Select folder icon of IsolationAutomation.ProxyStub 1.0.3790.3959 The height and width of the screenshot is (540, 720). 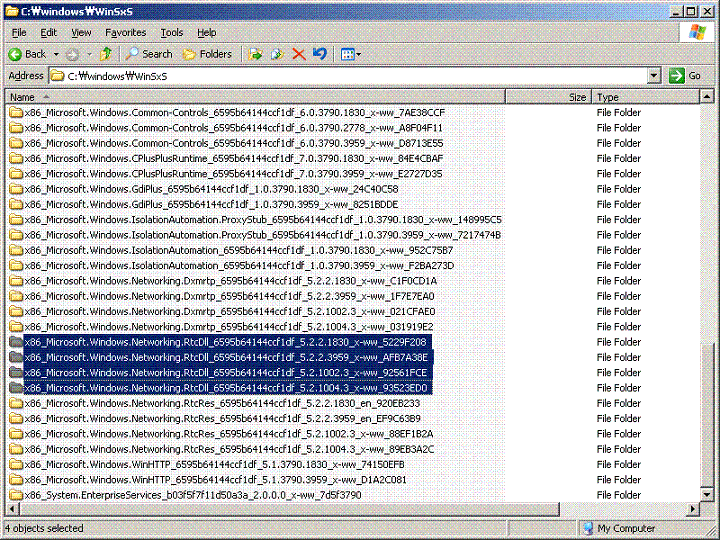(16, 235)
